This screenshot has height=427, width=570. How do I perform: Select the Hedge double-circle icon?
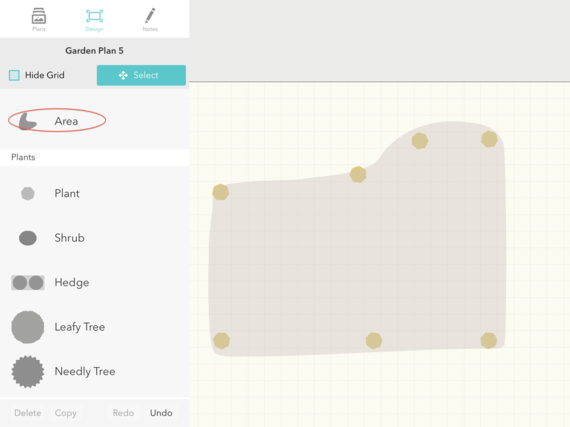click(28, 282)
